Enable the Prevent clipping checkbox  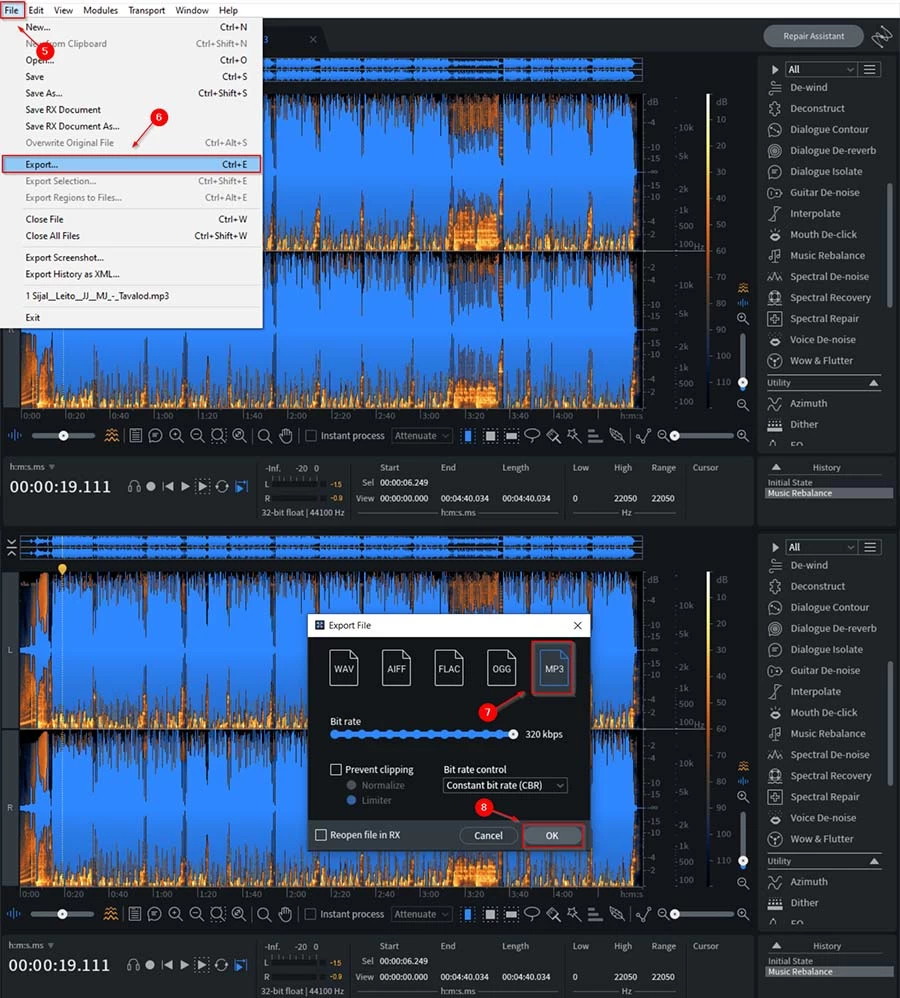pos(337,770)
